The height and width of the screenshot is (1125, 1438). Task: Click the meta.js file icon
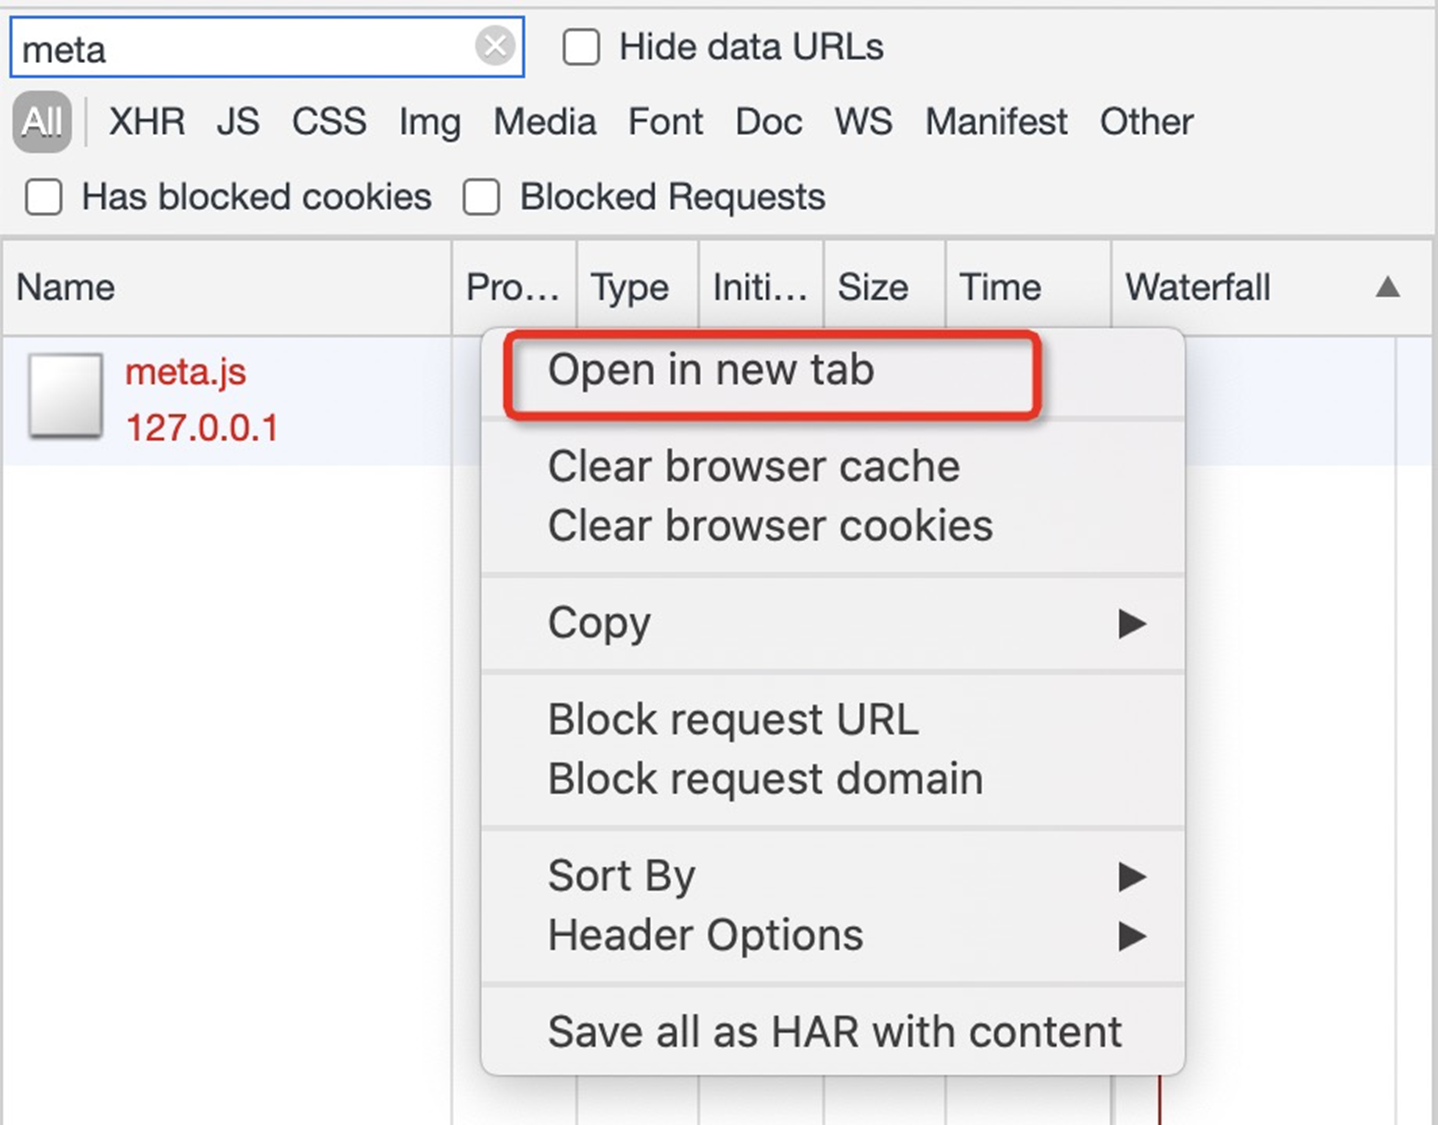click(x=65, y=397)
